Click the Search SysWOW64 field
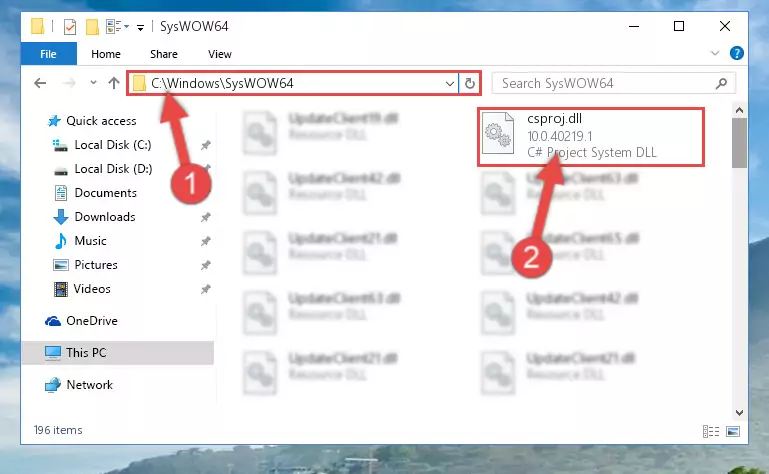769x474 pixels. tap(606, 83)
